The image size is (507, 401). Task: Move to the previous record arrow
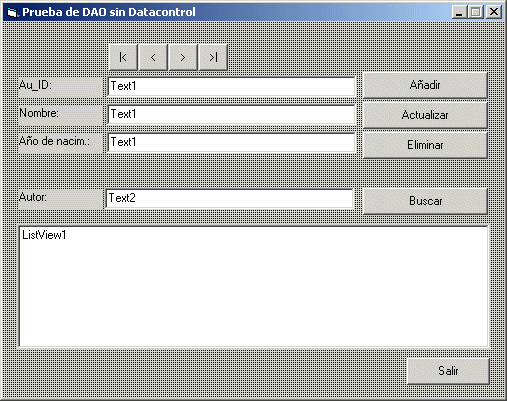(153, 57)
